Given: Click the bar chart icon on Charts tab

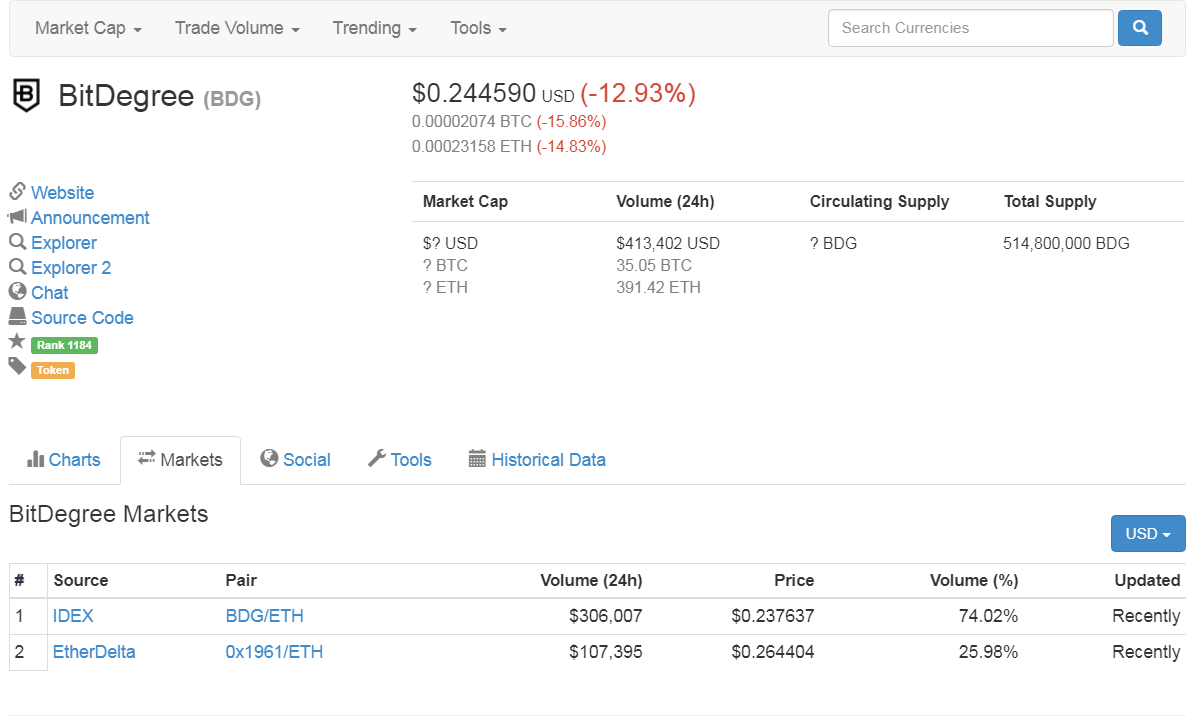Looking at the screenshot, I should click(35, 459).
